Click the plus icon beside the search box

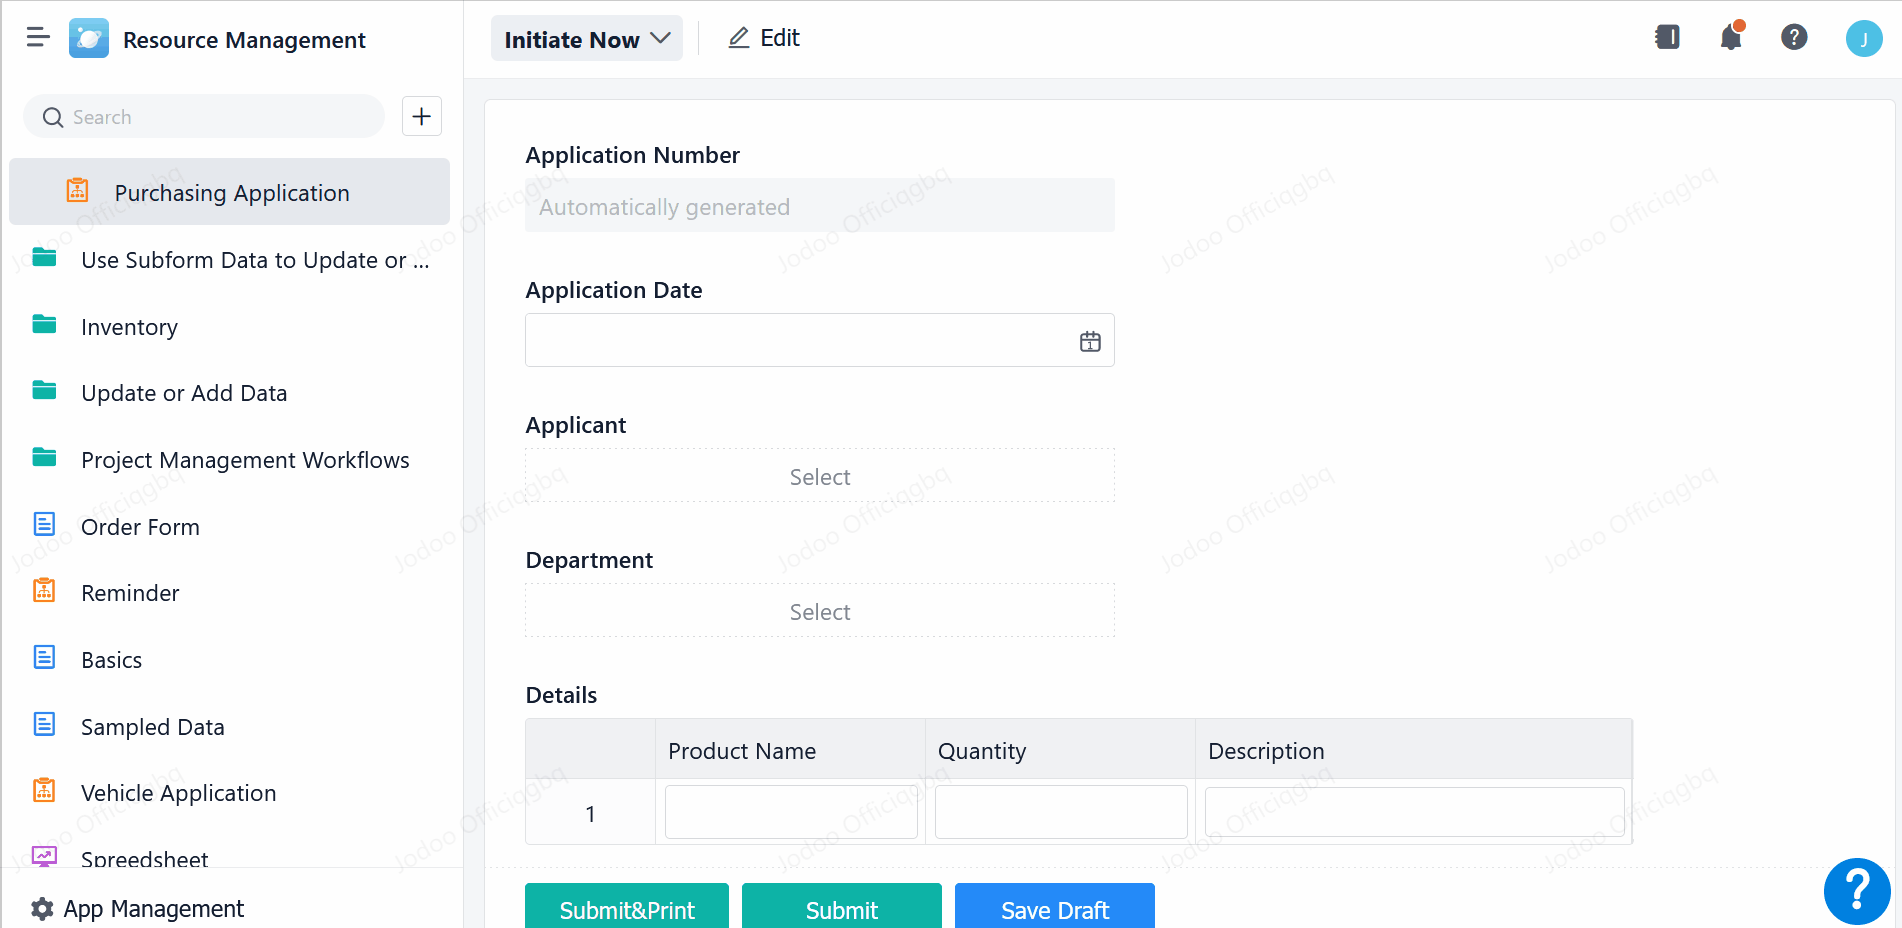click(421, 117)
